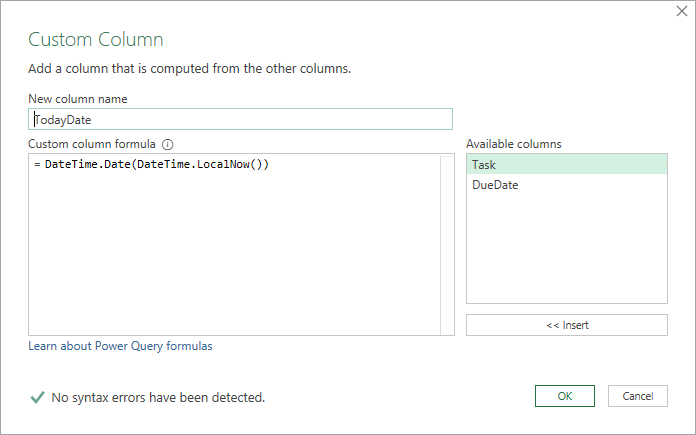Click the formula editor vertical scrollbar

coord(447,245)
